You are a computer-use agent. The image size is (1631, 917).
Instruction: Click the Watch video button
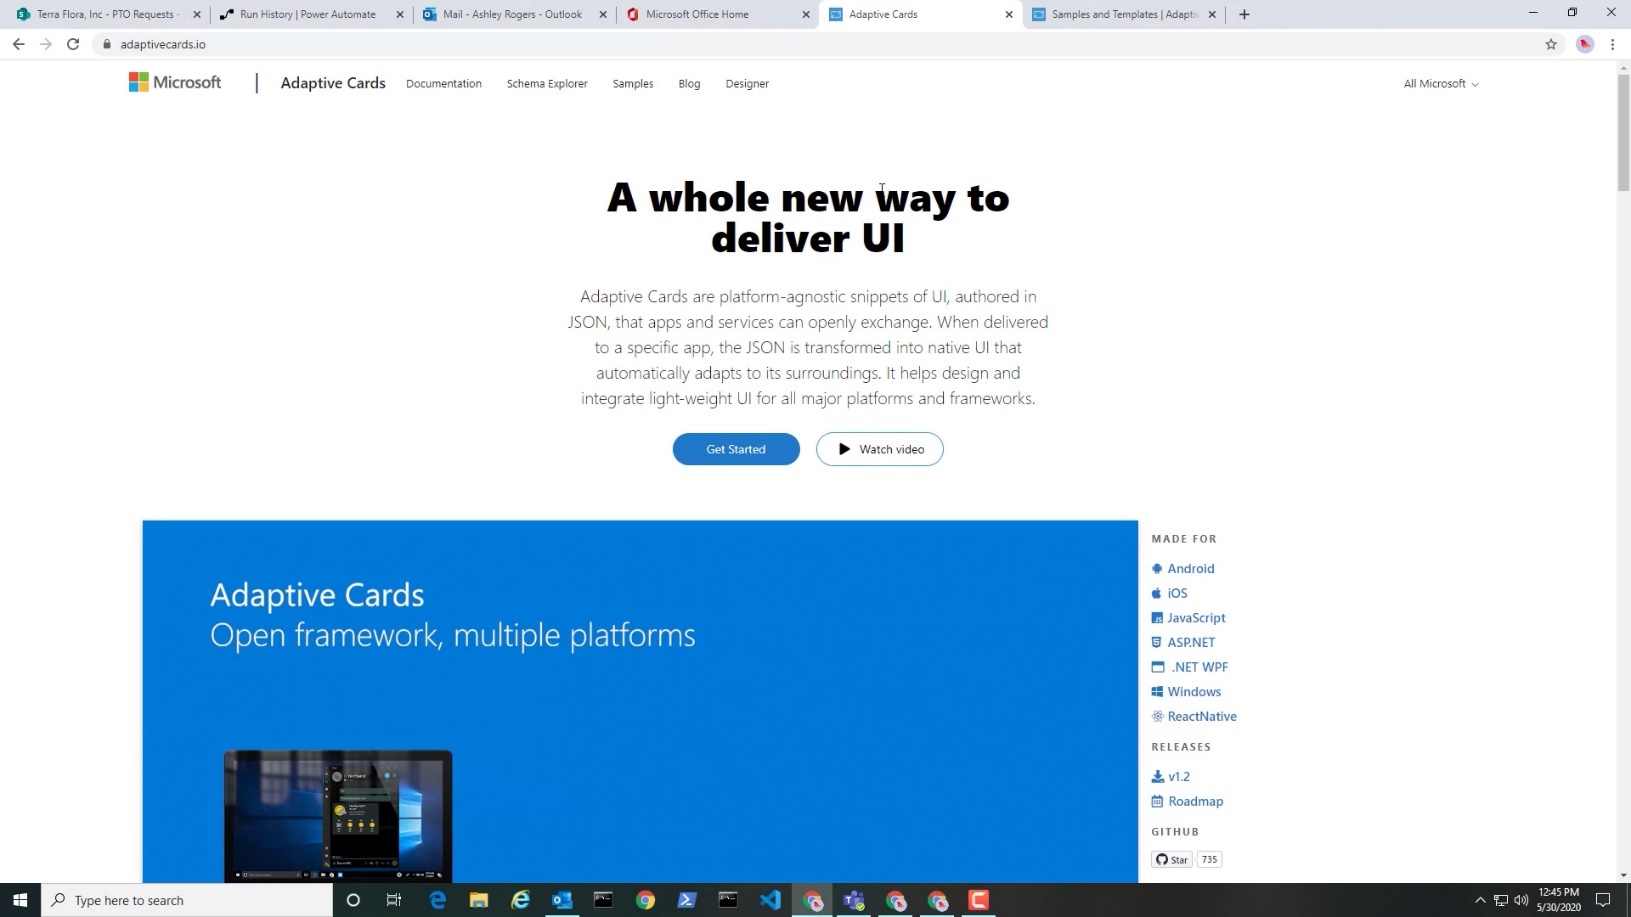coord(880,449)
